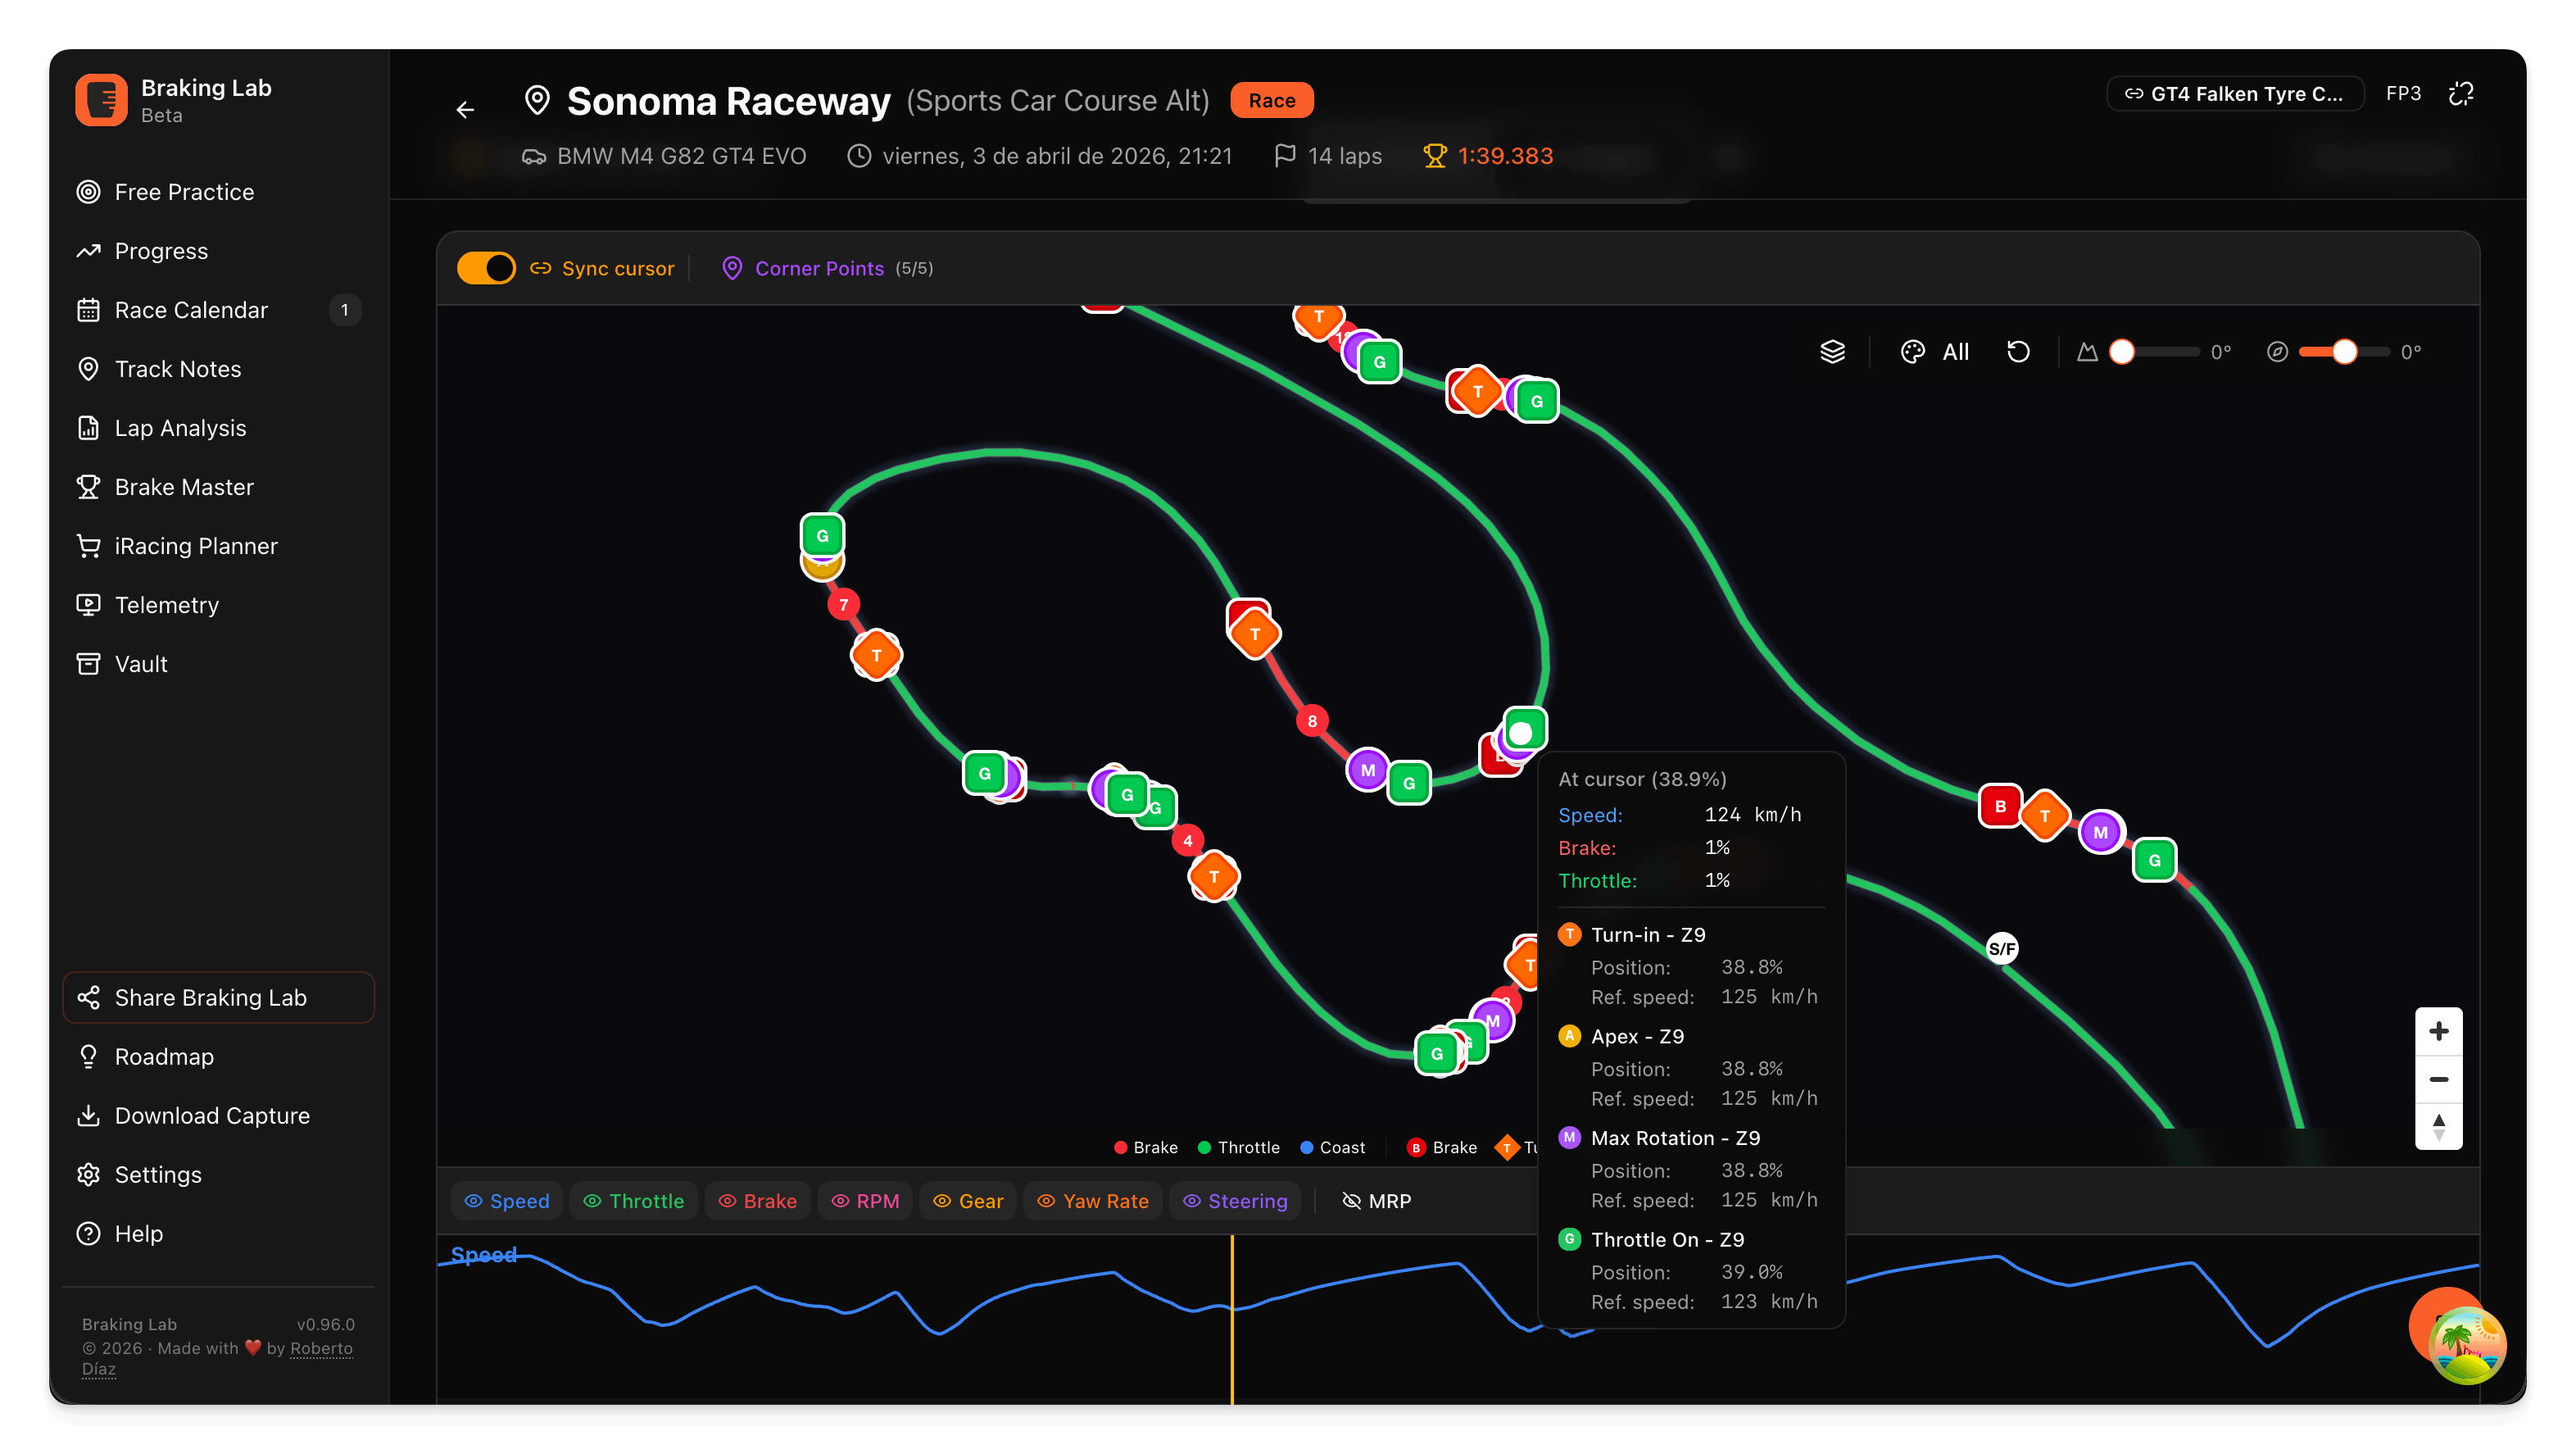Viewport: 2576px width, 1454px height.
Task: Disable the Sync cursor toggle
Action: pos(486,268)
